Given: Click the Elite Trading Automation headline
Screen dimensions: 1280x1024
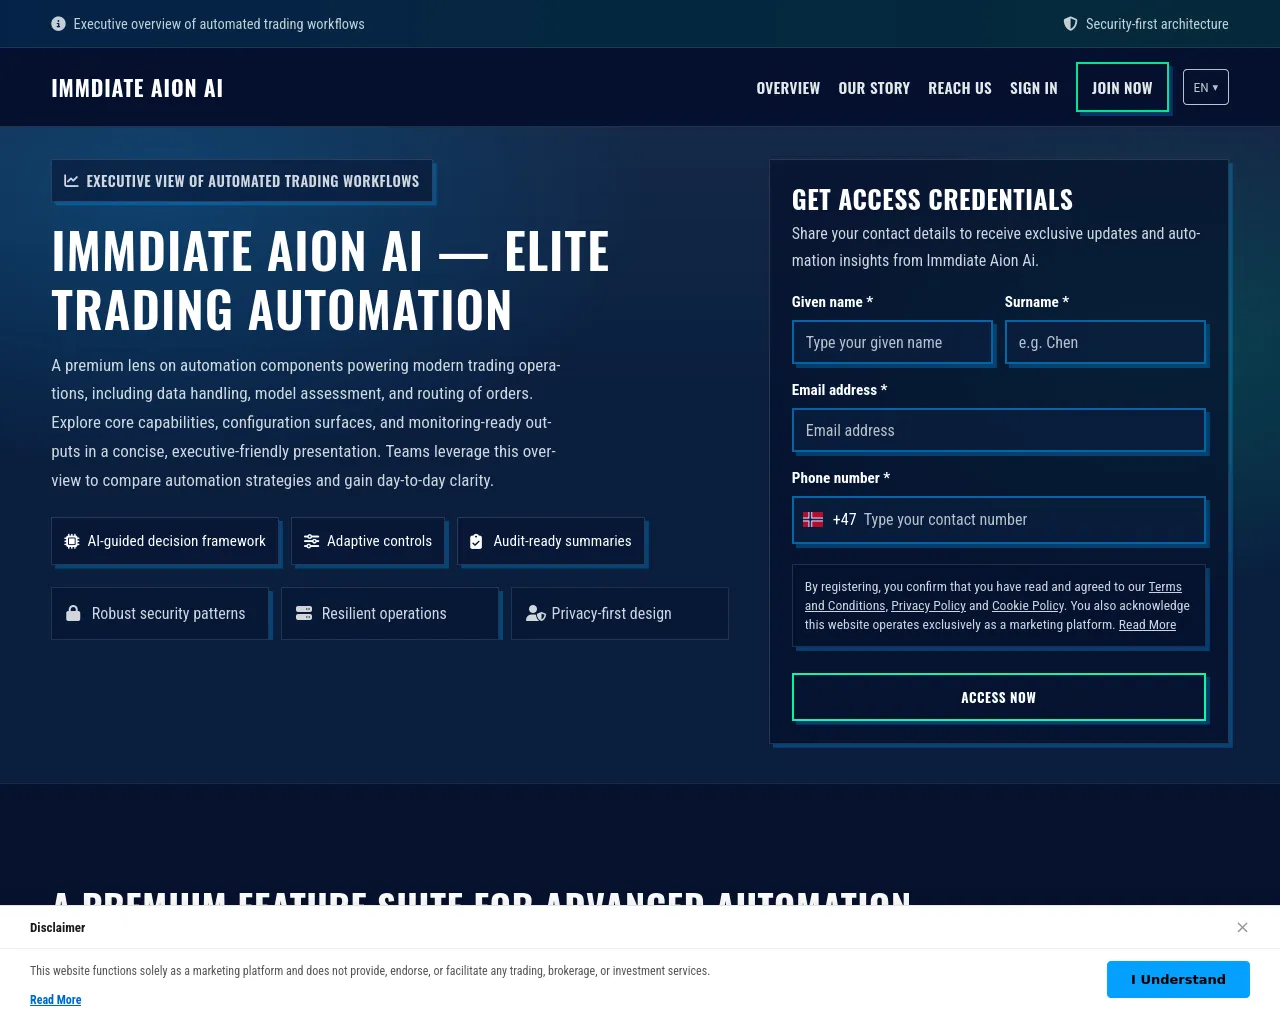Looking at the screenshot, I should point(330,280).
